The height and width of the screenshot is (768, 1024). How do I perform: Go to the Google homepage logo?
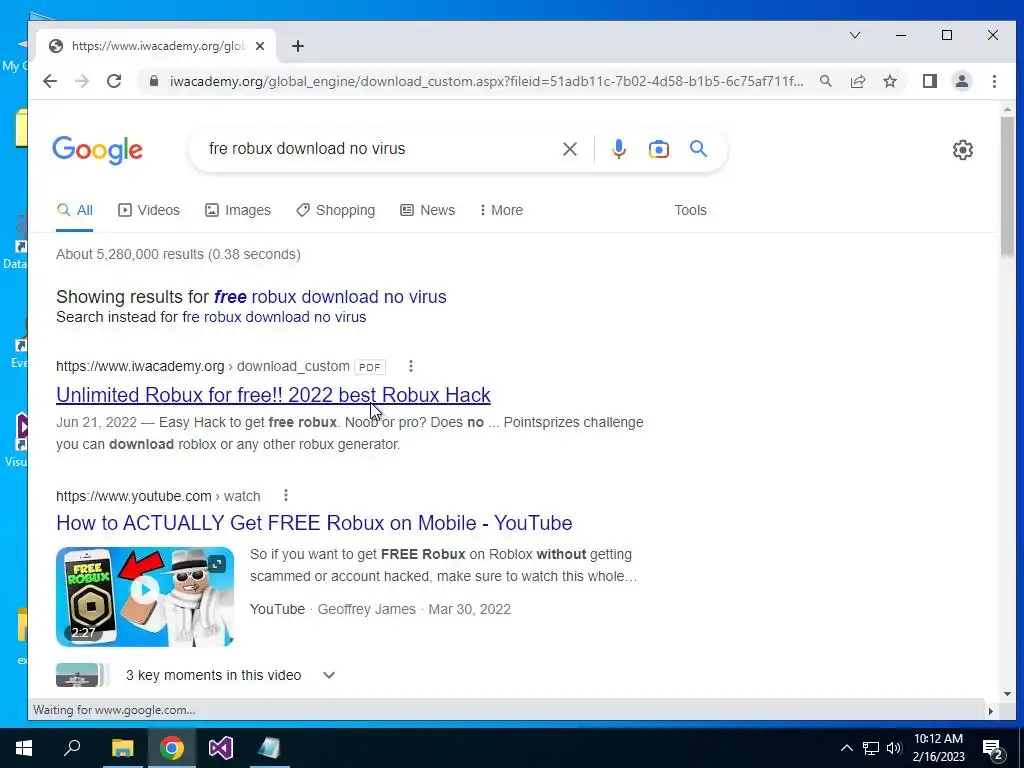point(97,150)
